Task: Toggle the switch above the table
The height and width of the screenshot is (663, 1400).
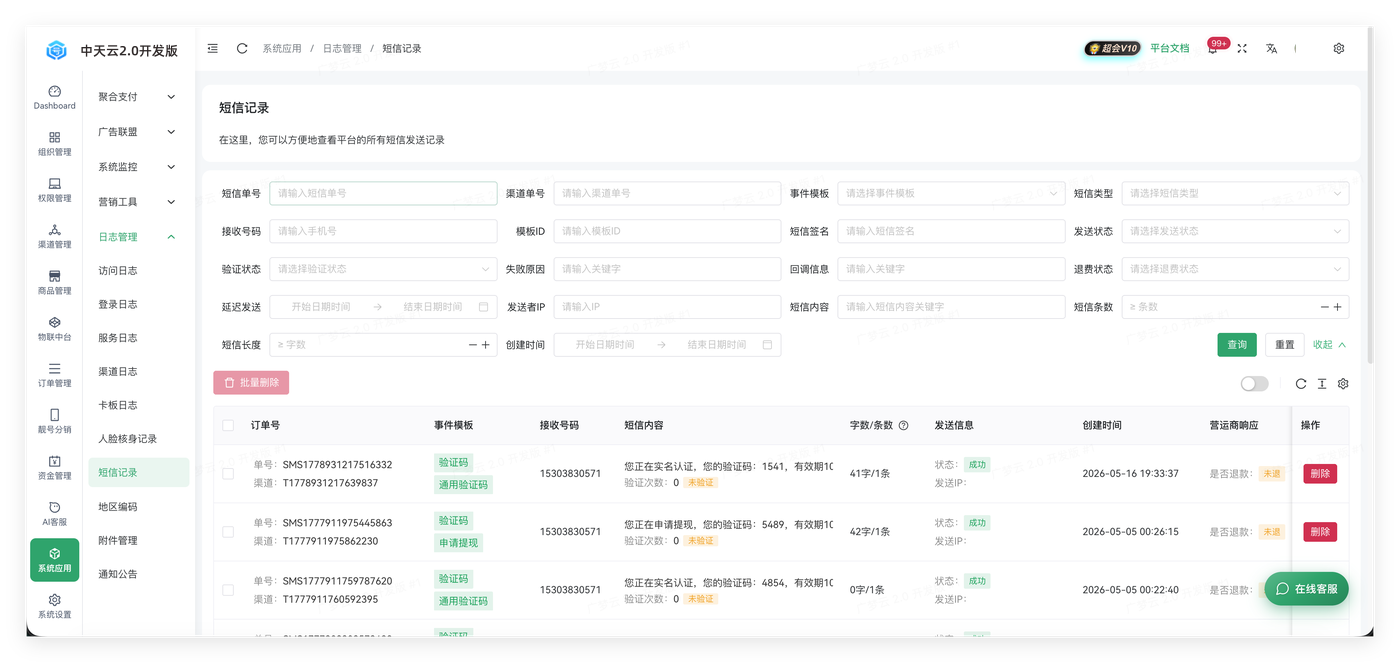Action: 1254,384
